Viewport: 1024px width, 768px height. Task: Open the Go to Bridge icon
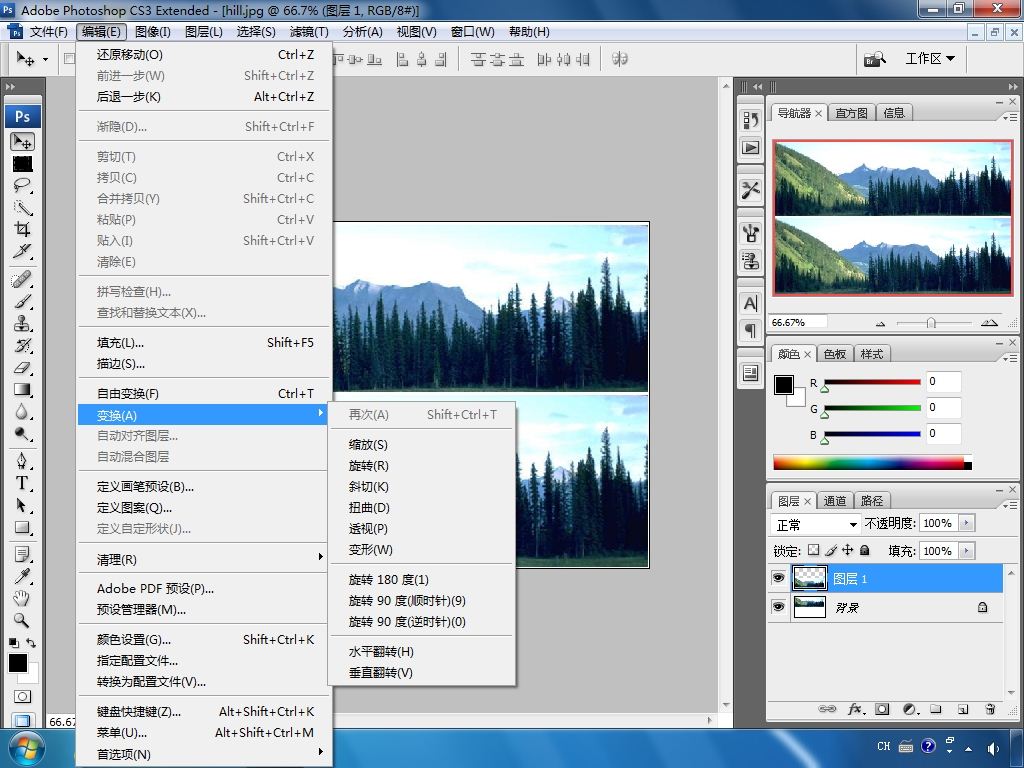pyautogui.click(x=875, y=59)
